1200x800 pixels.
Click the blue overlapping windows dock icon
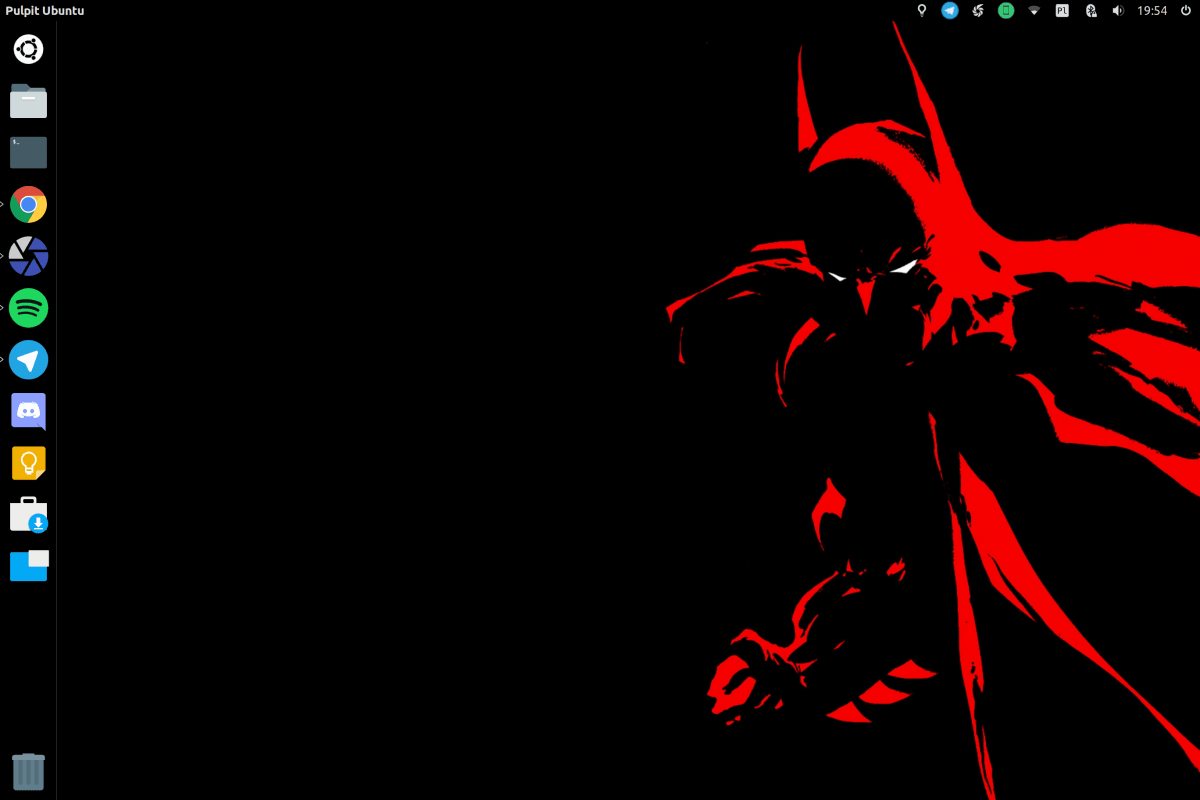pyautogui.click(x=28, y=566)
